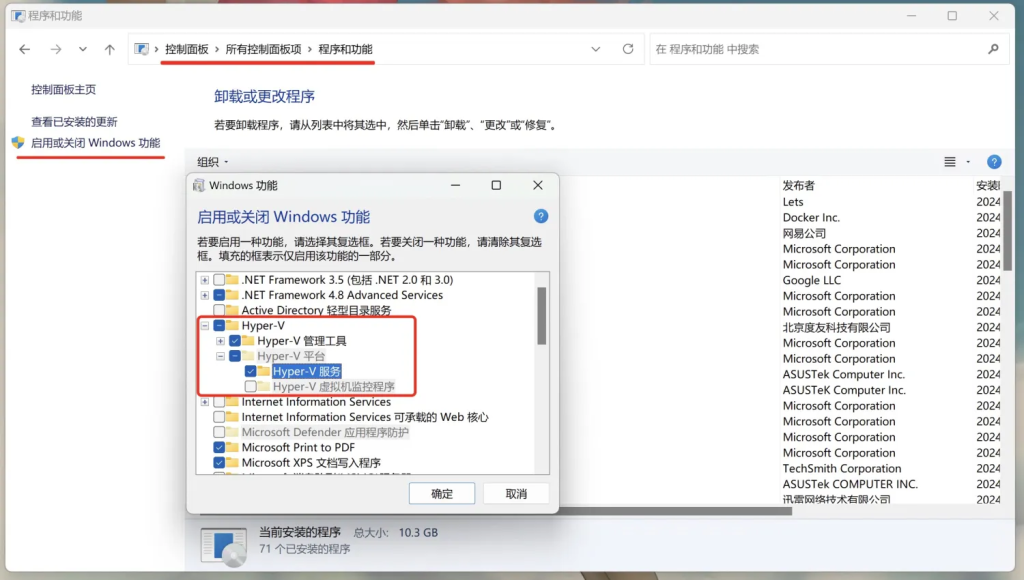
Task: Open address bar history dropdown
Action: click(x=596, y=49)
